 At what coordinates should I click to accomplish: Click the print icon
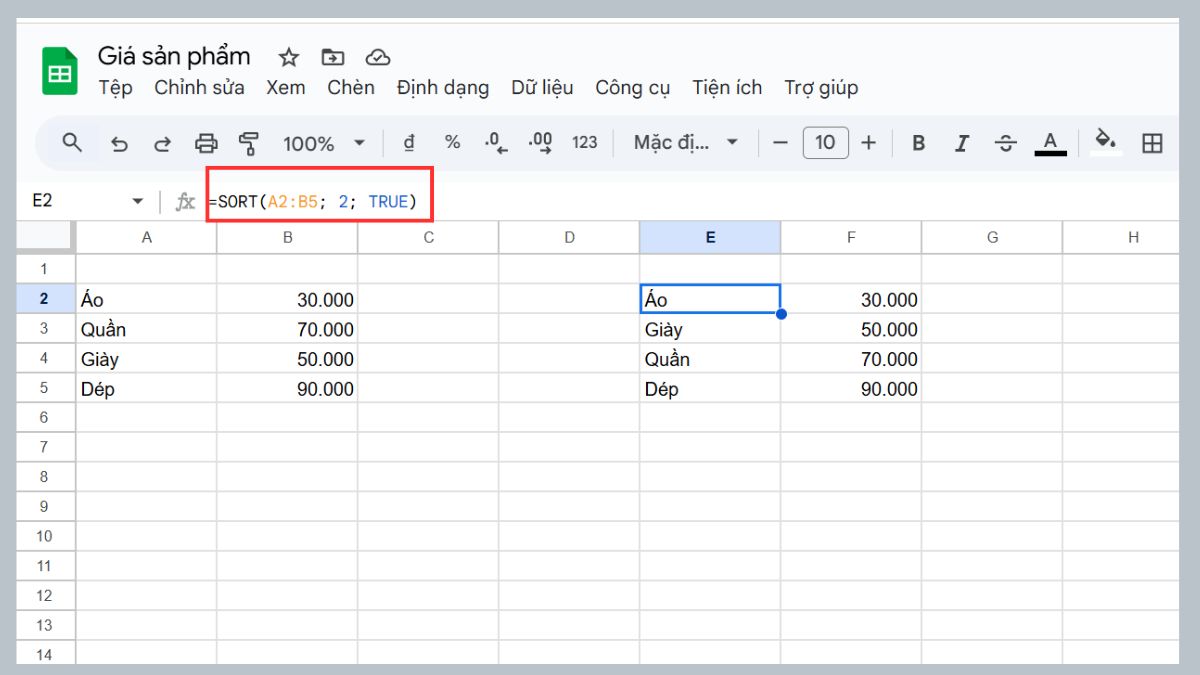coord(206,142)
